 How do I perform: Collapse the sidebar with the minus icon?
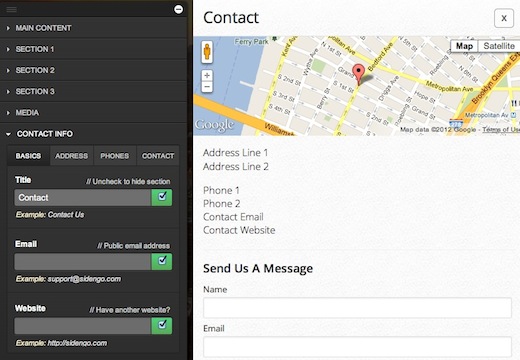[179, 9]
